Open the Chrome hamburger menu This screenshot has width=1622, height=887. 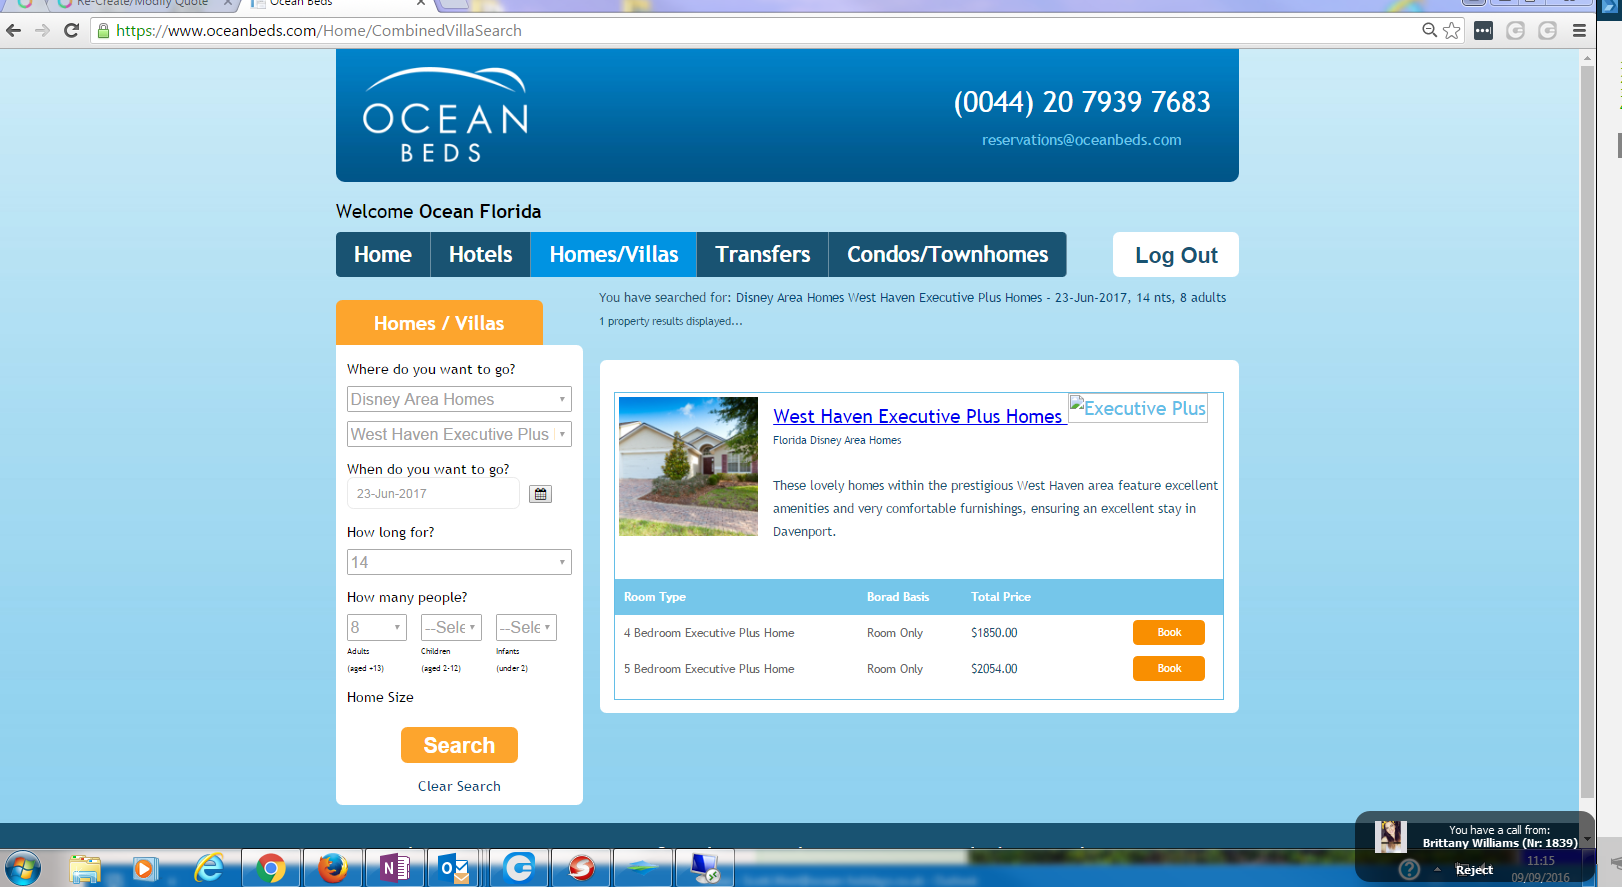(x=1579, y=30)
